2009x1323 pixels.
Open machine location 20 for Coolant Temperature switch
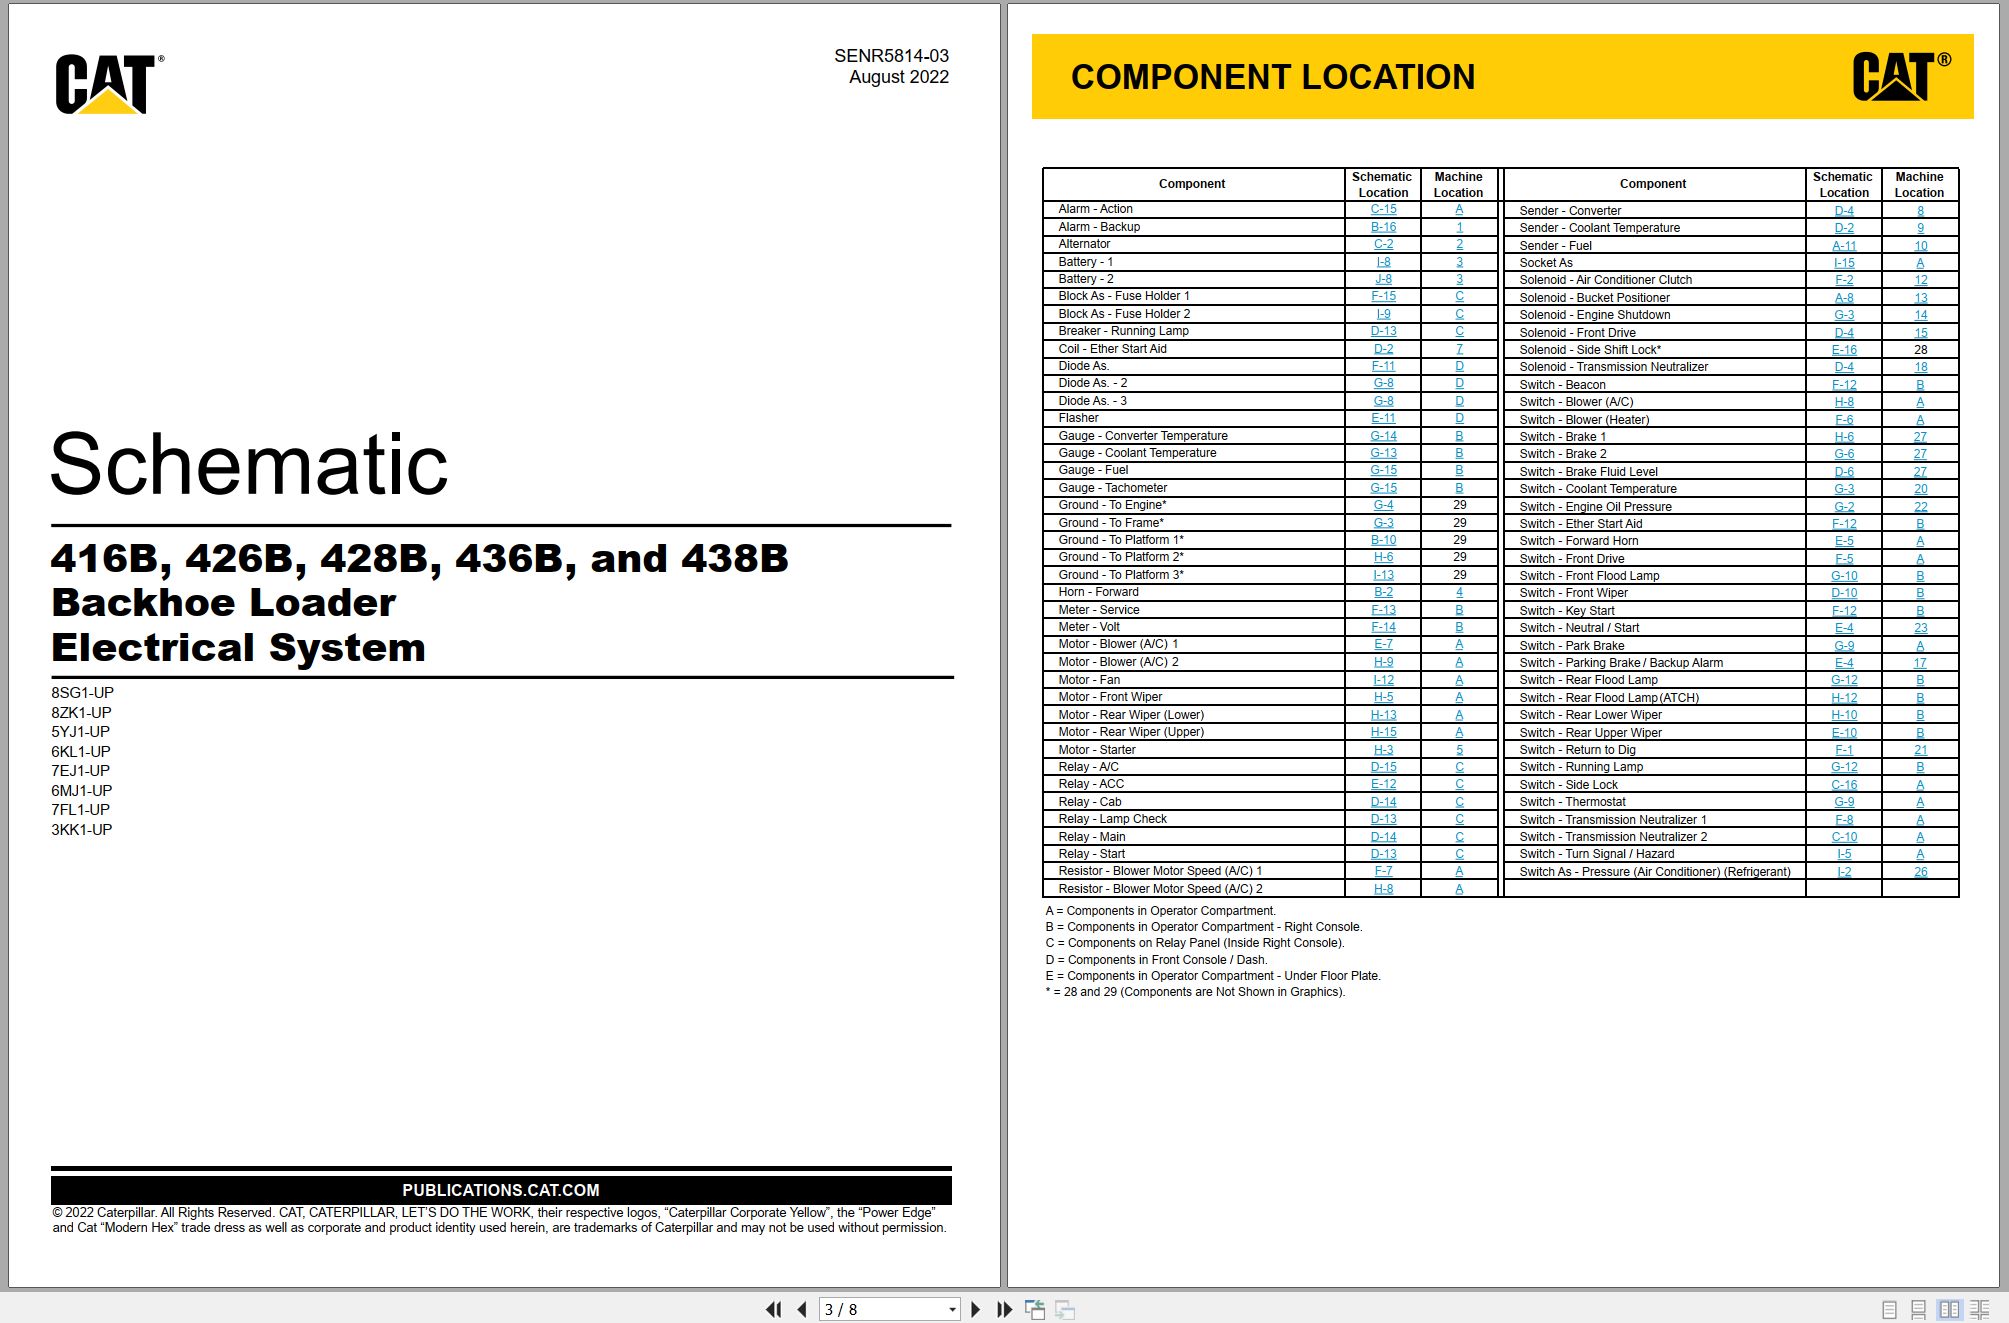point(1920,489)
